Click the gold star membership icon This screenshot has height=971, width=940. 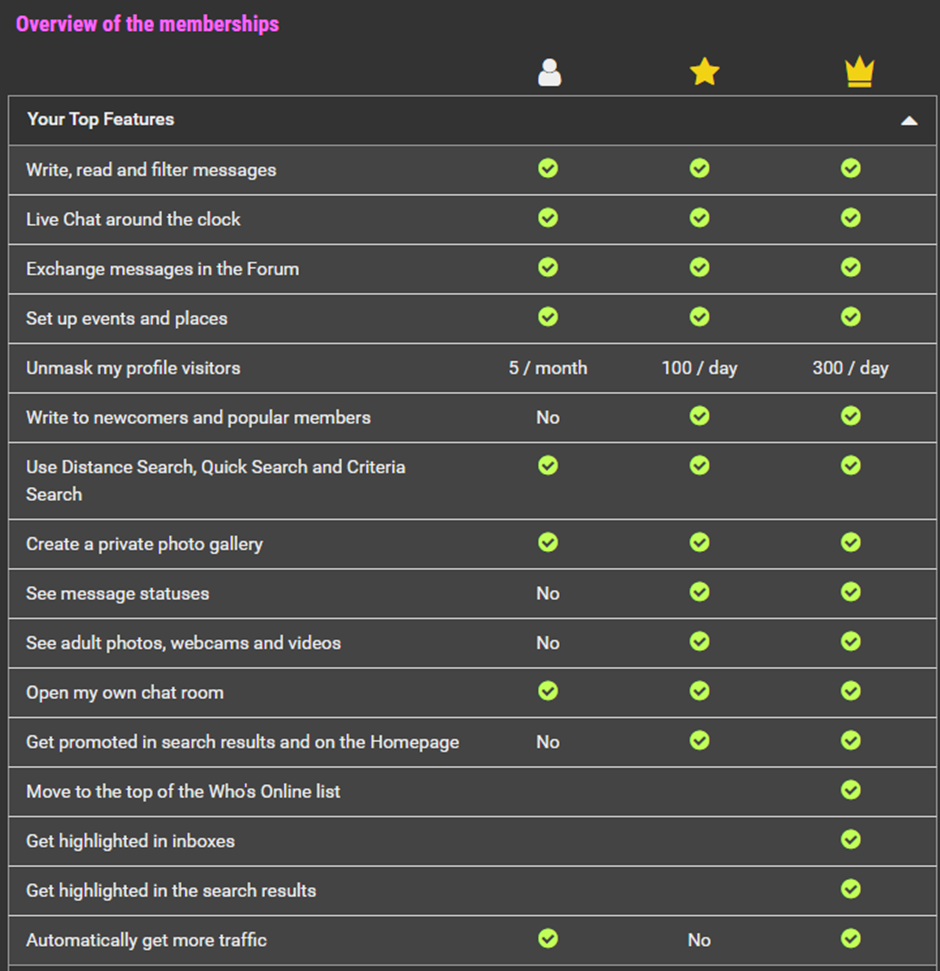[x=704, y=72]
